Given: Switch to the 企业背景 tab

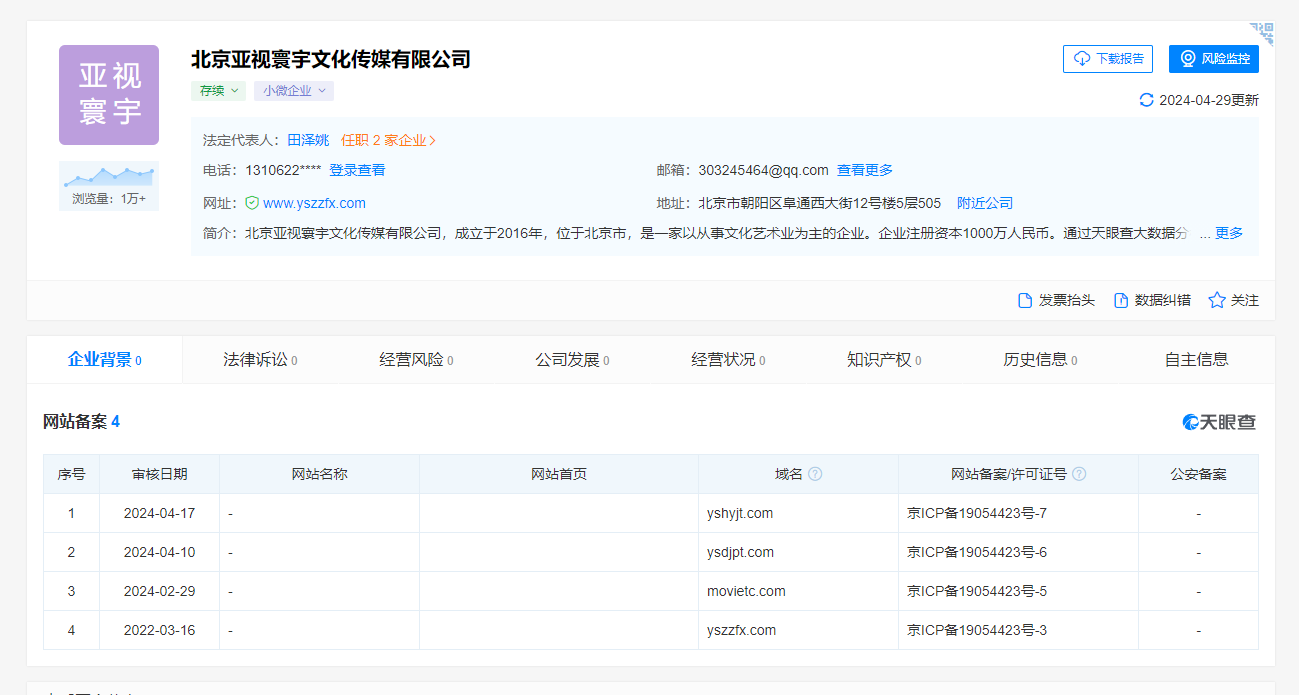Looking at the screenshot, I should tap(105, 360).
